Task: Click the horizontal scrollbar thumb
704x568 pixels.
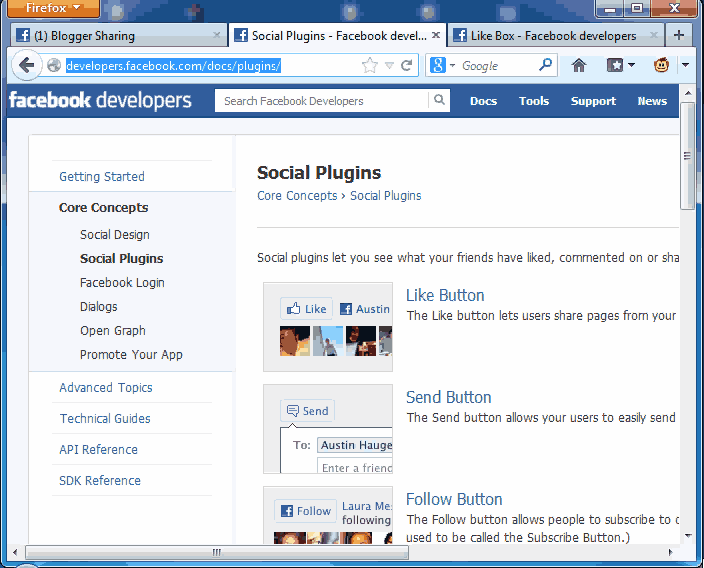Action: [x=217, y=552]
